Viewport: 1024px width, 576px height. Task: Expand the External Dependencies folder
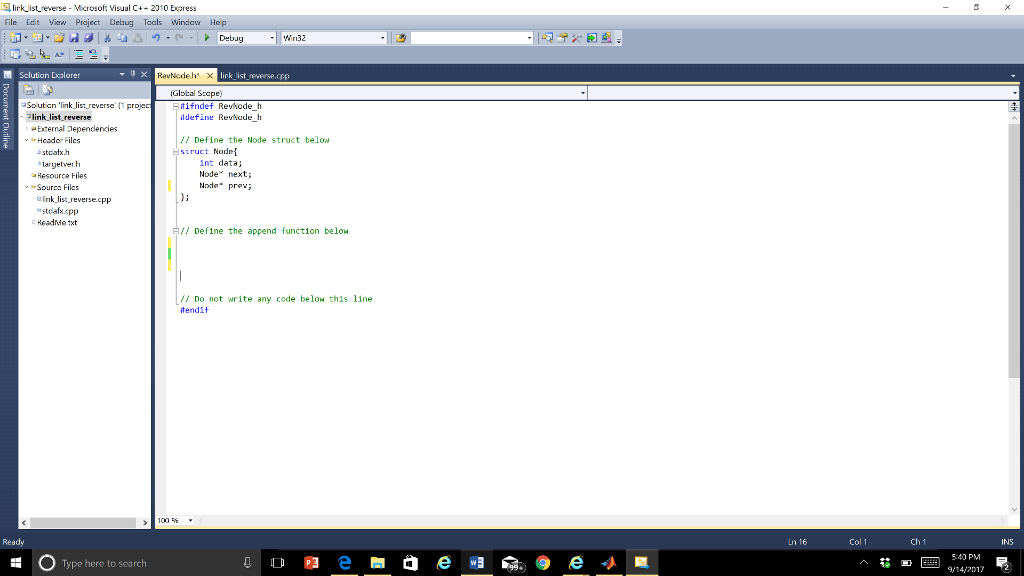pos(28,129)
